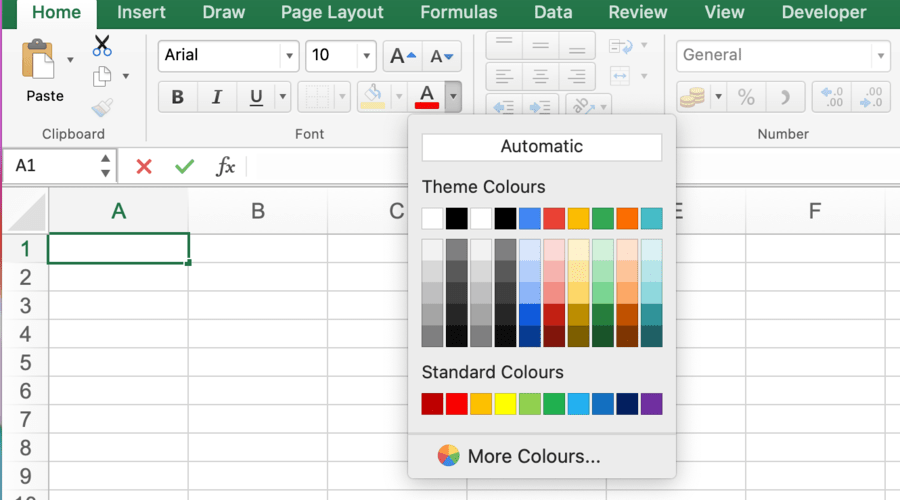
Task: Decrease decimal places
Action: click(x=871, y=96)
